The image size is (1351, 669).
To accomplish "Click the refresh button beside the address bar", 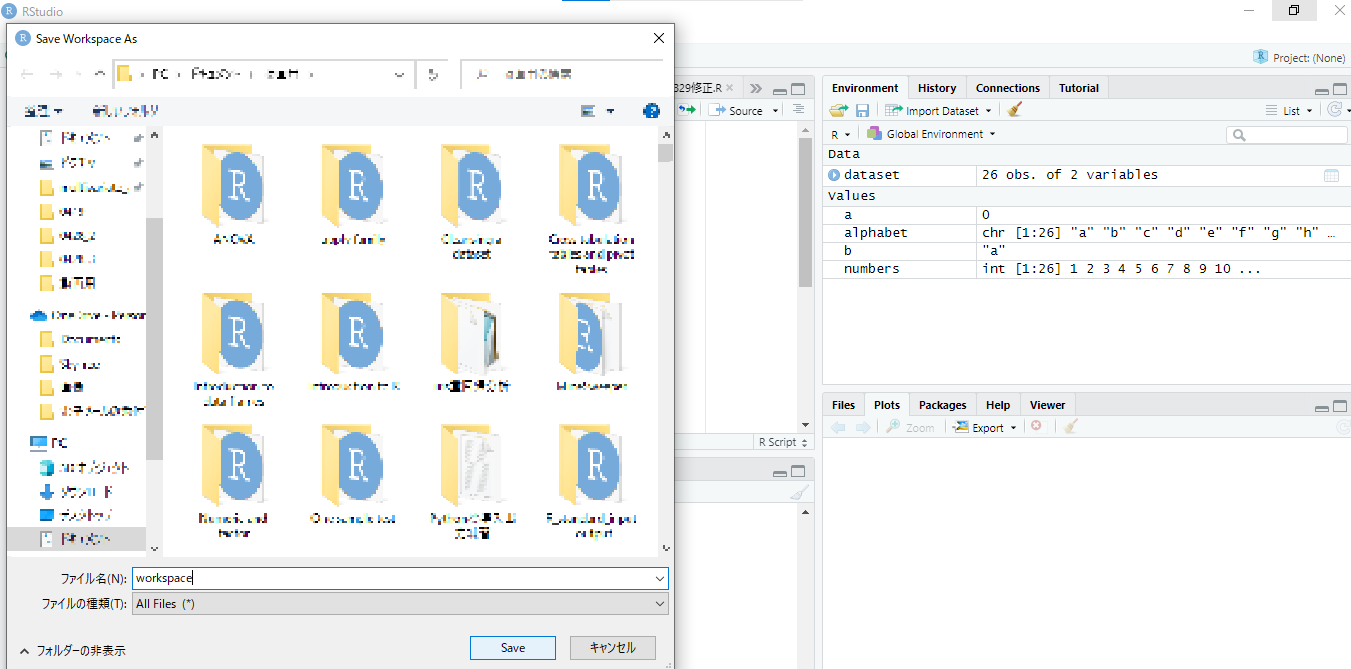I will [432, 74].
